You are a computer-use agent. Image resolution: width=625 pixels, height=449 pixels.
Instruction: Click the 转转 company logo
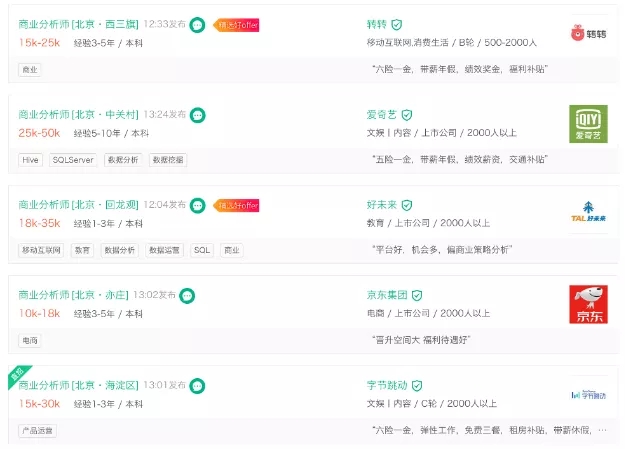click(x=588, y=33)
